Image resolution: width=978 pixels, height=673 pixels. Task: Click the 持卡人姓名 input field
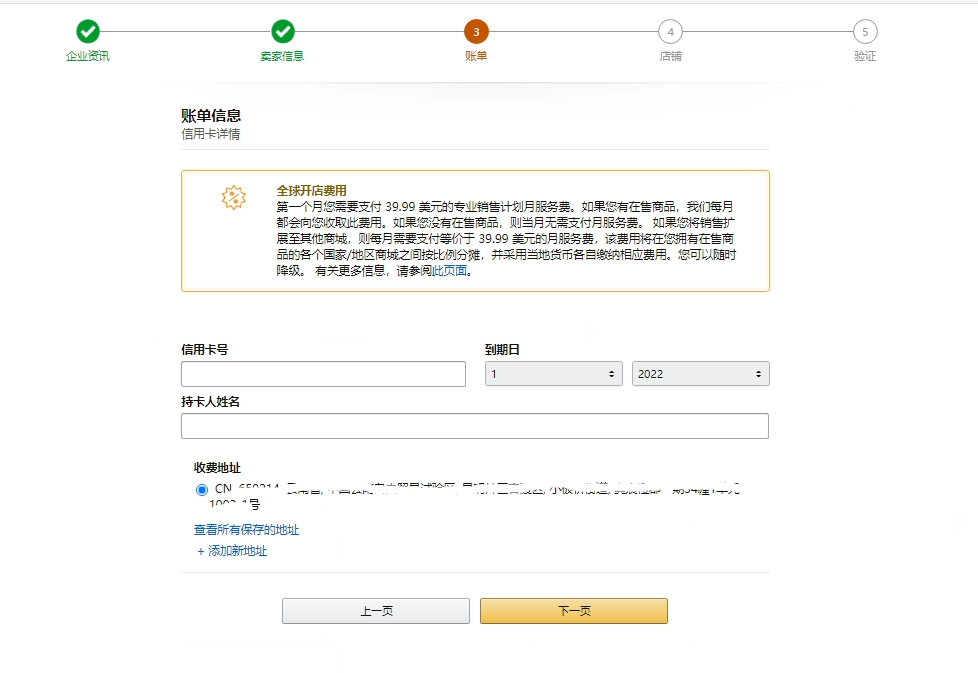(474, 425)
